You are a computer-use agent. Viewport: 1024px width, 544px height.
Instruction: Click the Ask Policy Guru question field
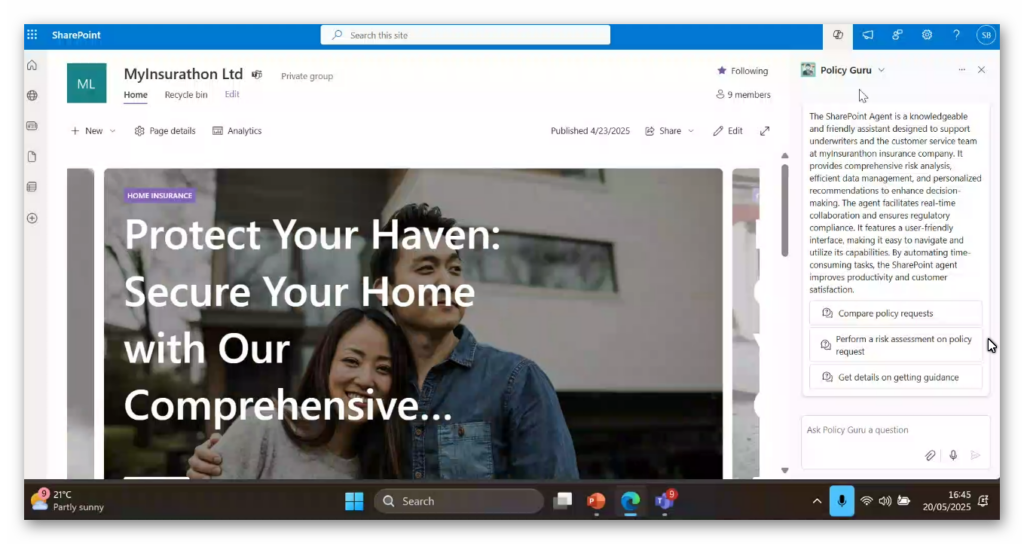click(895, 430)
